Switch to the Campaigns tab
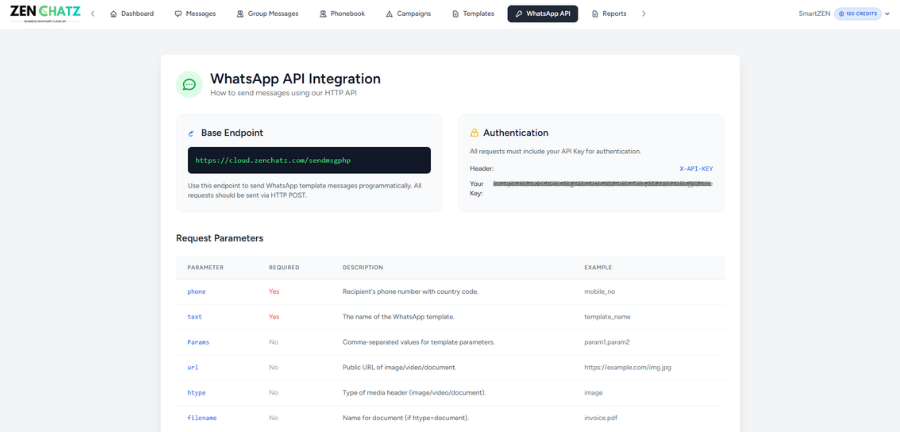The height and width of the screenshot is (432, 900). point(408,14)
